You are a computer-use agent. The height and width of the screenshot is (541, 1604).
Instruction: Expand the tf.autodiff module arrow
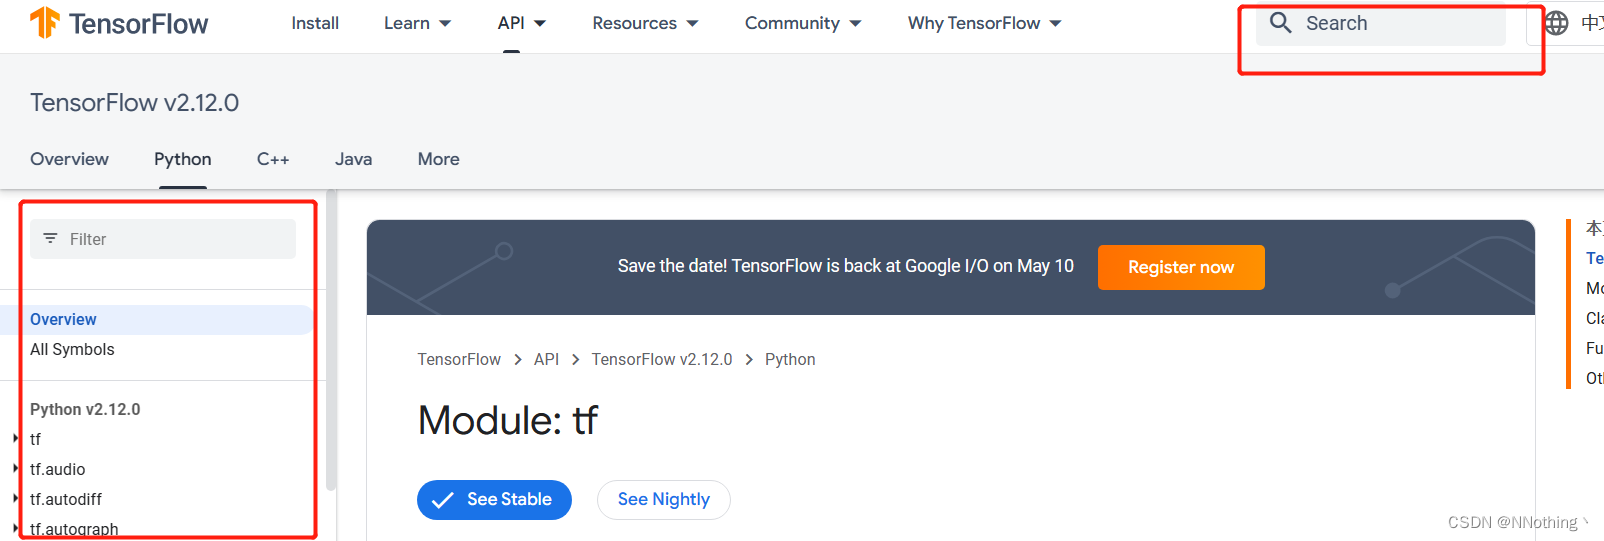coord(15,499)
